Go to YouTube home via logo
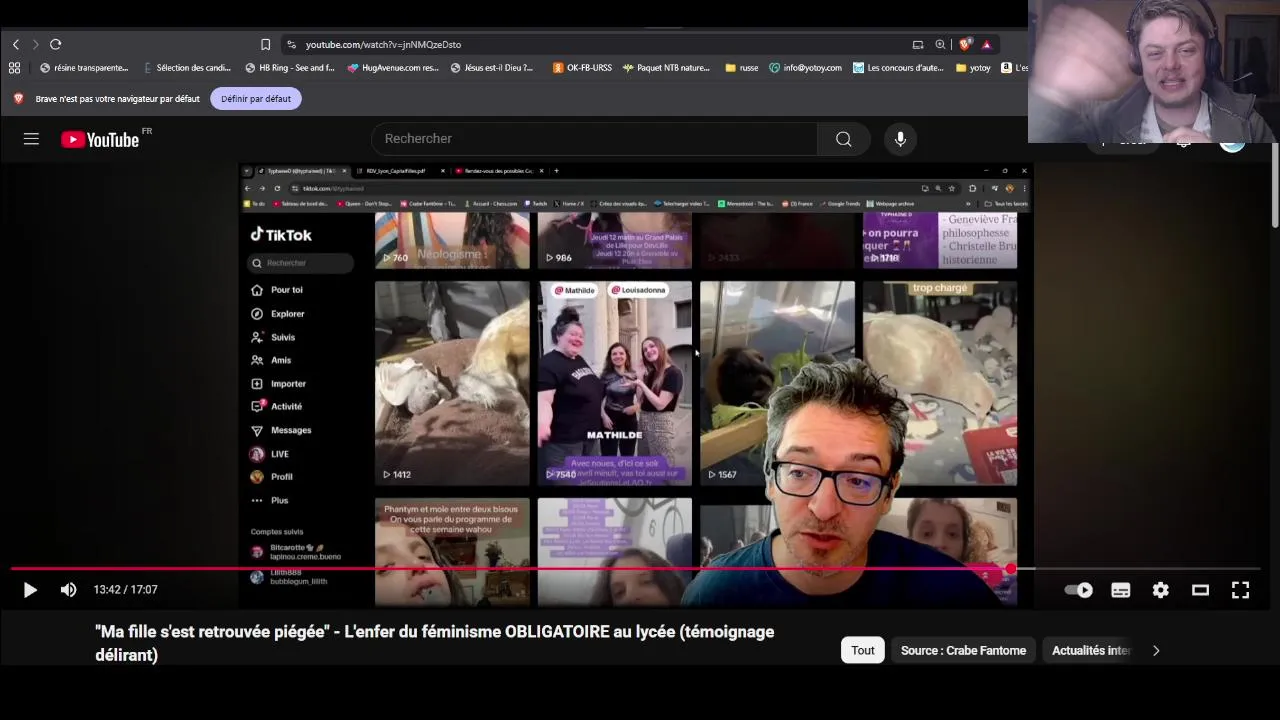This screenshot has height=720, width=1280. click(101, 140)
